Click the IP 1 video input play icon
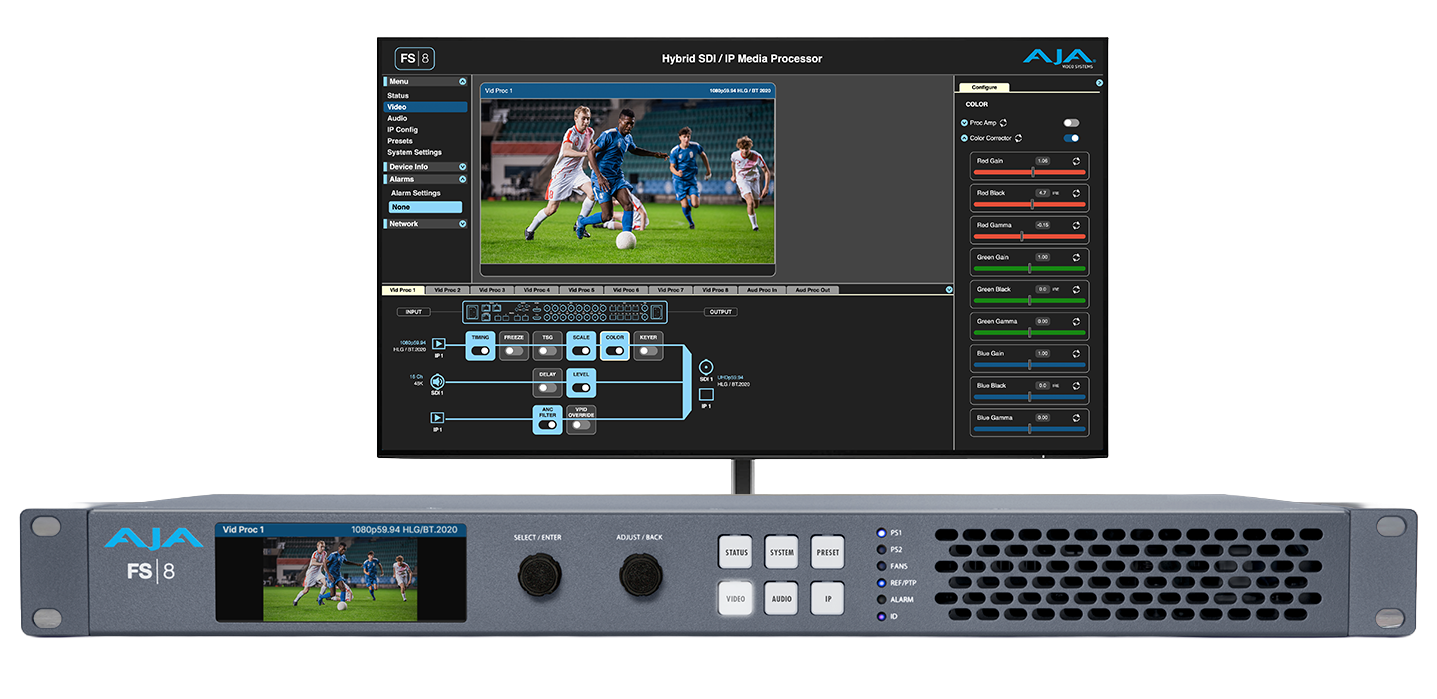 (x=438, y=344)
